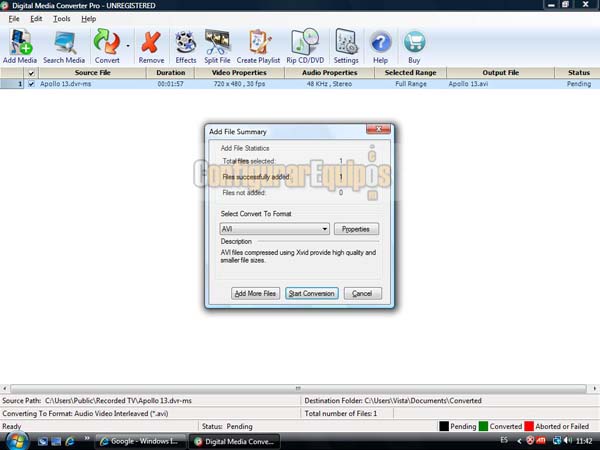Click the 11:42 system clock
The height and width of the screenshot is (450, 600).
pyautogui.click(x=584, y=441)
